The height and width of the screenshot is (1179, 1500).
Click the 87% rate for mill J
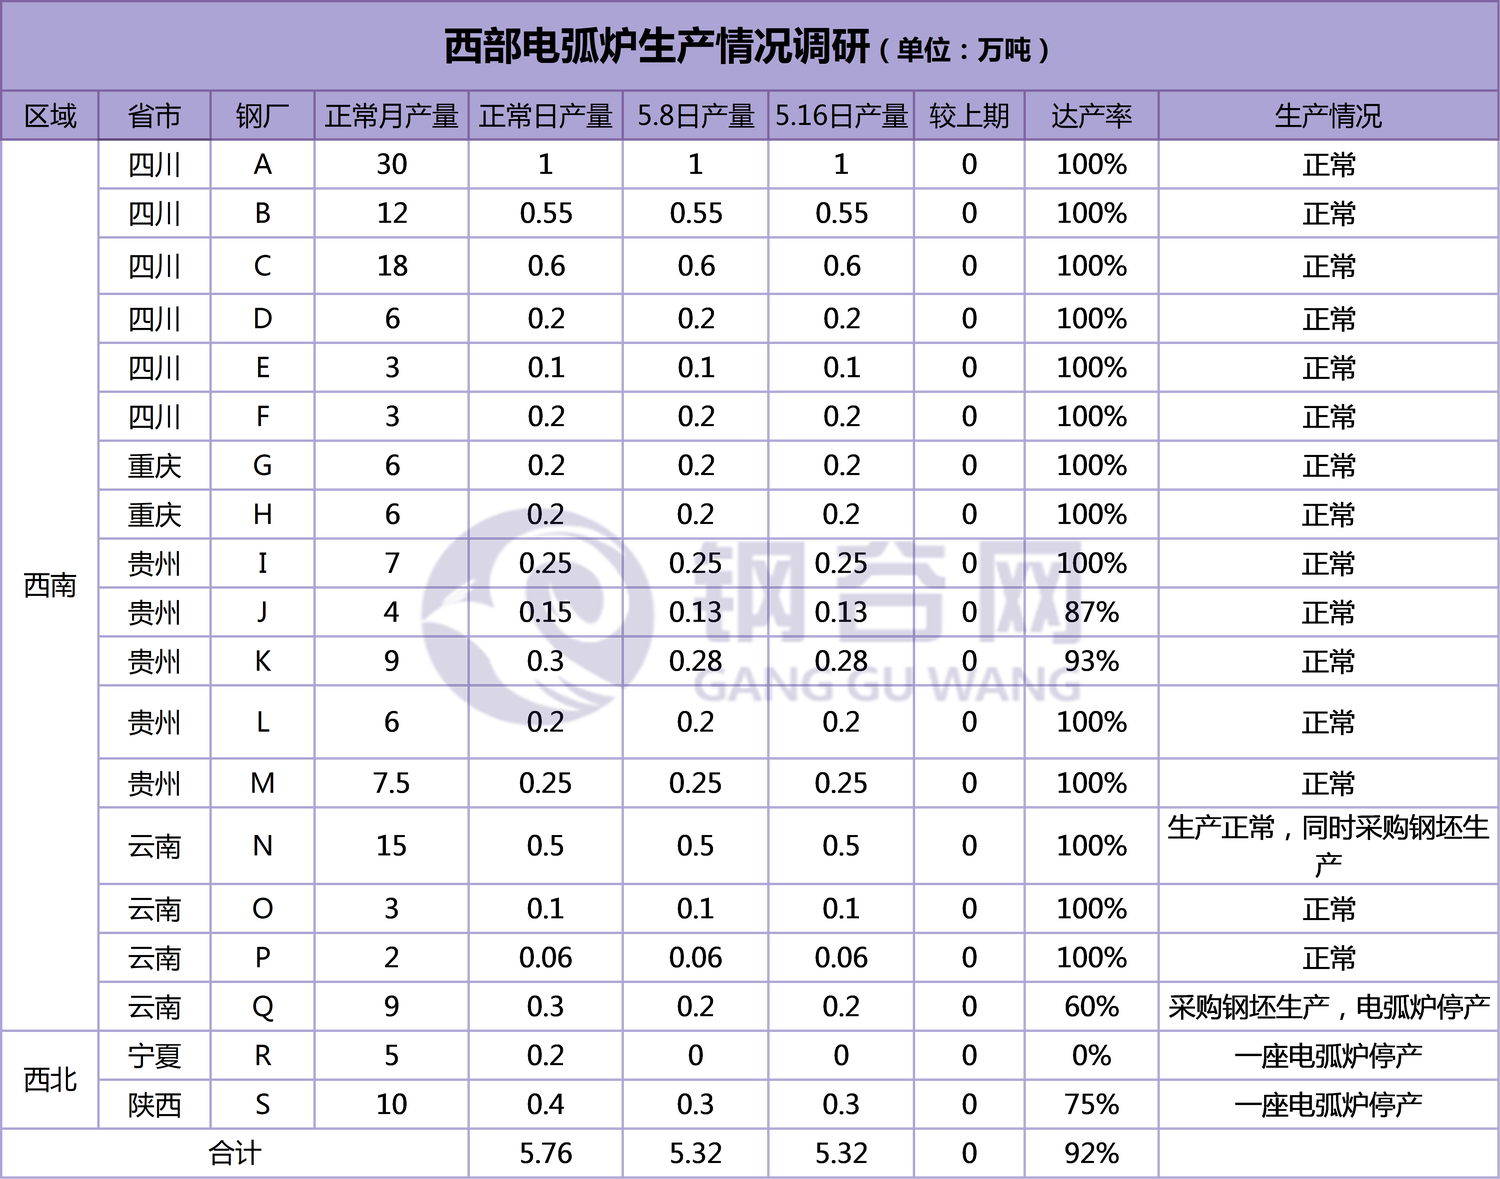[1092, 612]
